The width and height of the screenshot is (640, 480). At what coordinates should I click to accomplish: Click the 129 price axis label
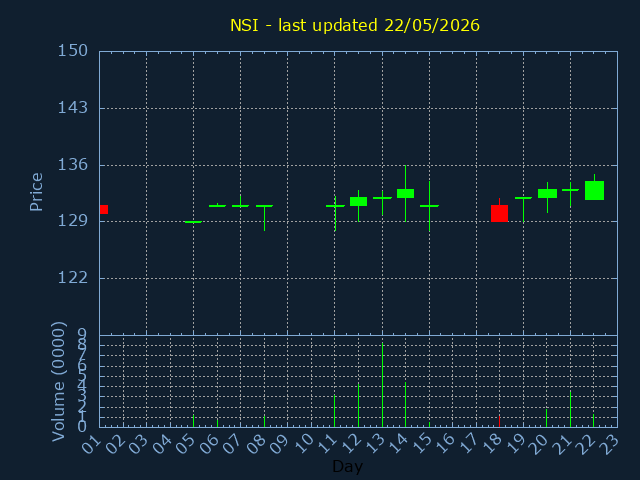click(x=73, y=221)
